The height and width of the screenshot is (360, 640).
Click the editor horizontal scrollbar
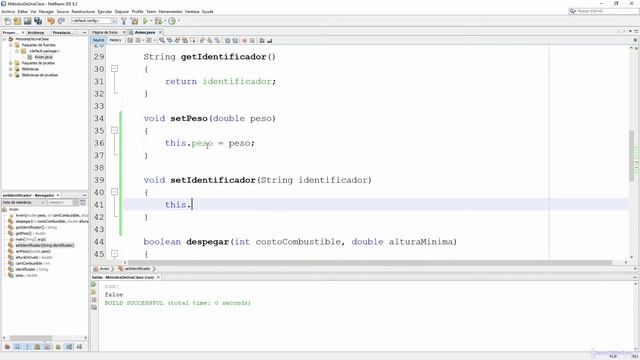[370, 262]
